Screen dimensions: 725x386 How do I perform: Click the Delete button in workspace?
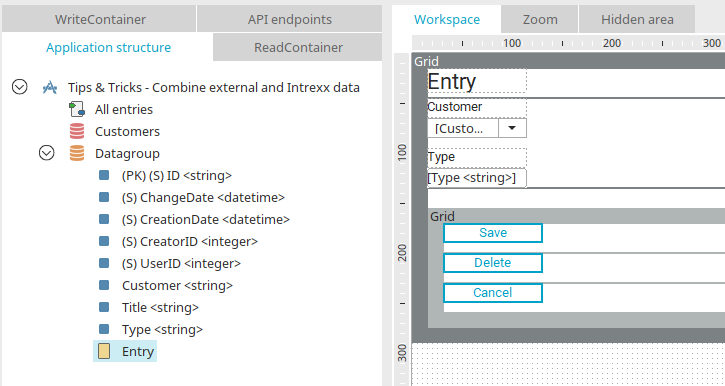click(x=493, y=263)
